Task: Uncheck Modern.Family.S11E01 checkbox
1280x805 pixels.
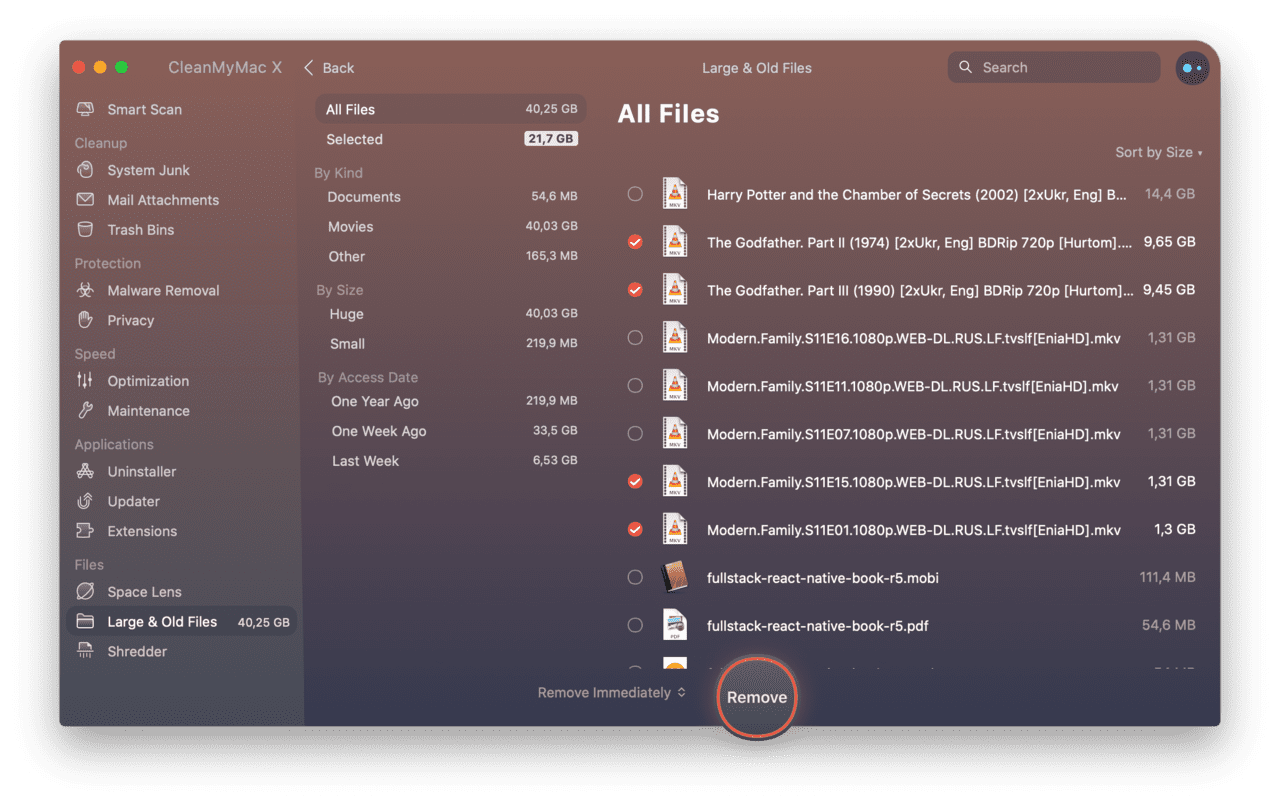Action: pyautogui.click(x=635, y=529)
